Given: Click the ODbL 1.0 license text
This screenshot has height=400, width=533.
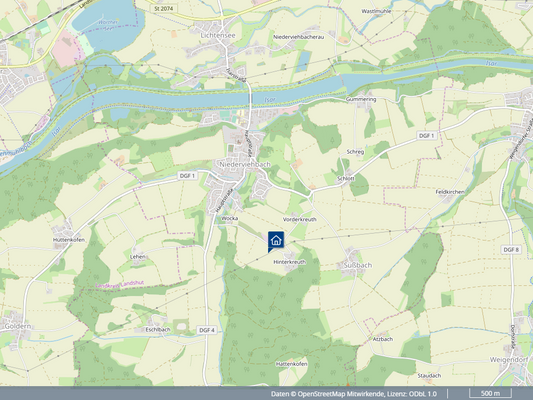Looking at the screenshot, I should (423, 394).
